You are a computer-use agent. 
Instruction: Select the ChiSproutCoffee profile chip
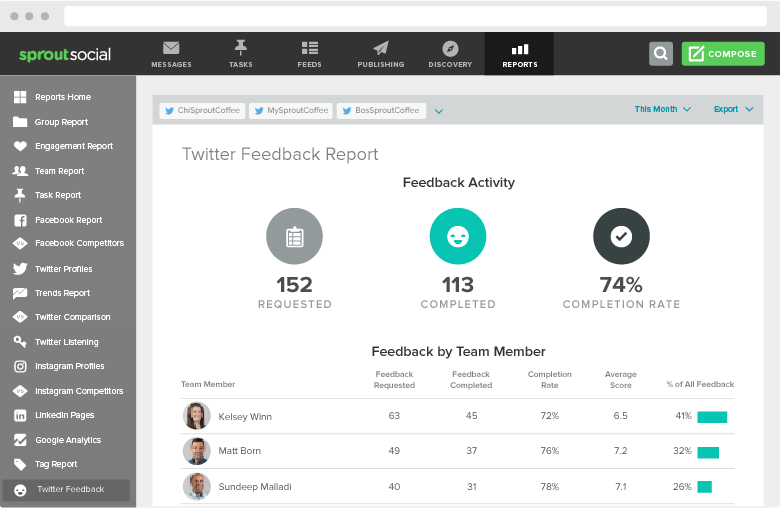coord(202,110)
